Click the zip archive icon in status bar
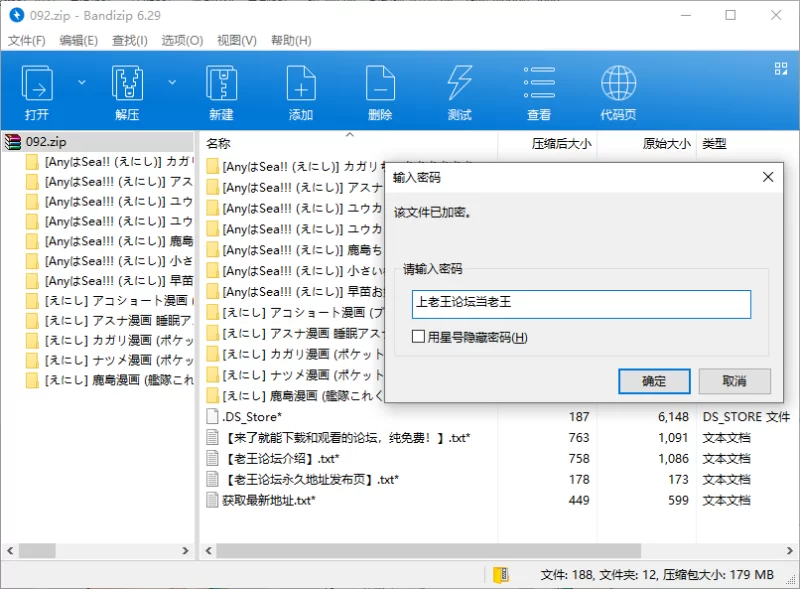The image size is (800, 589). (501, 575)
